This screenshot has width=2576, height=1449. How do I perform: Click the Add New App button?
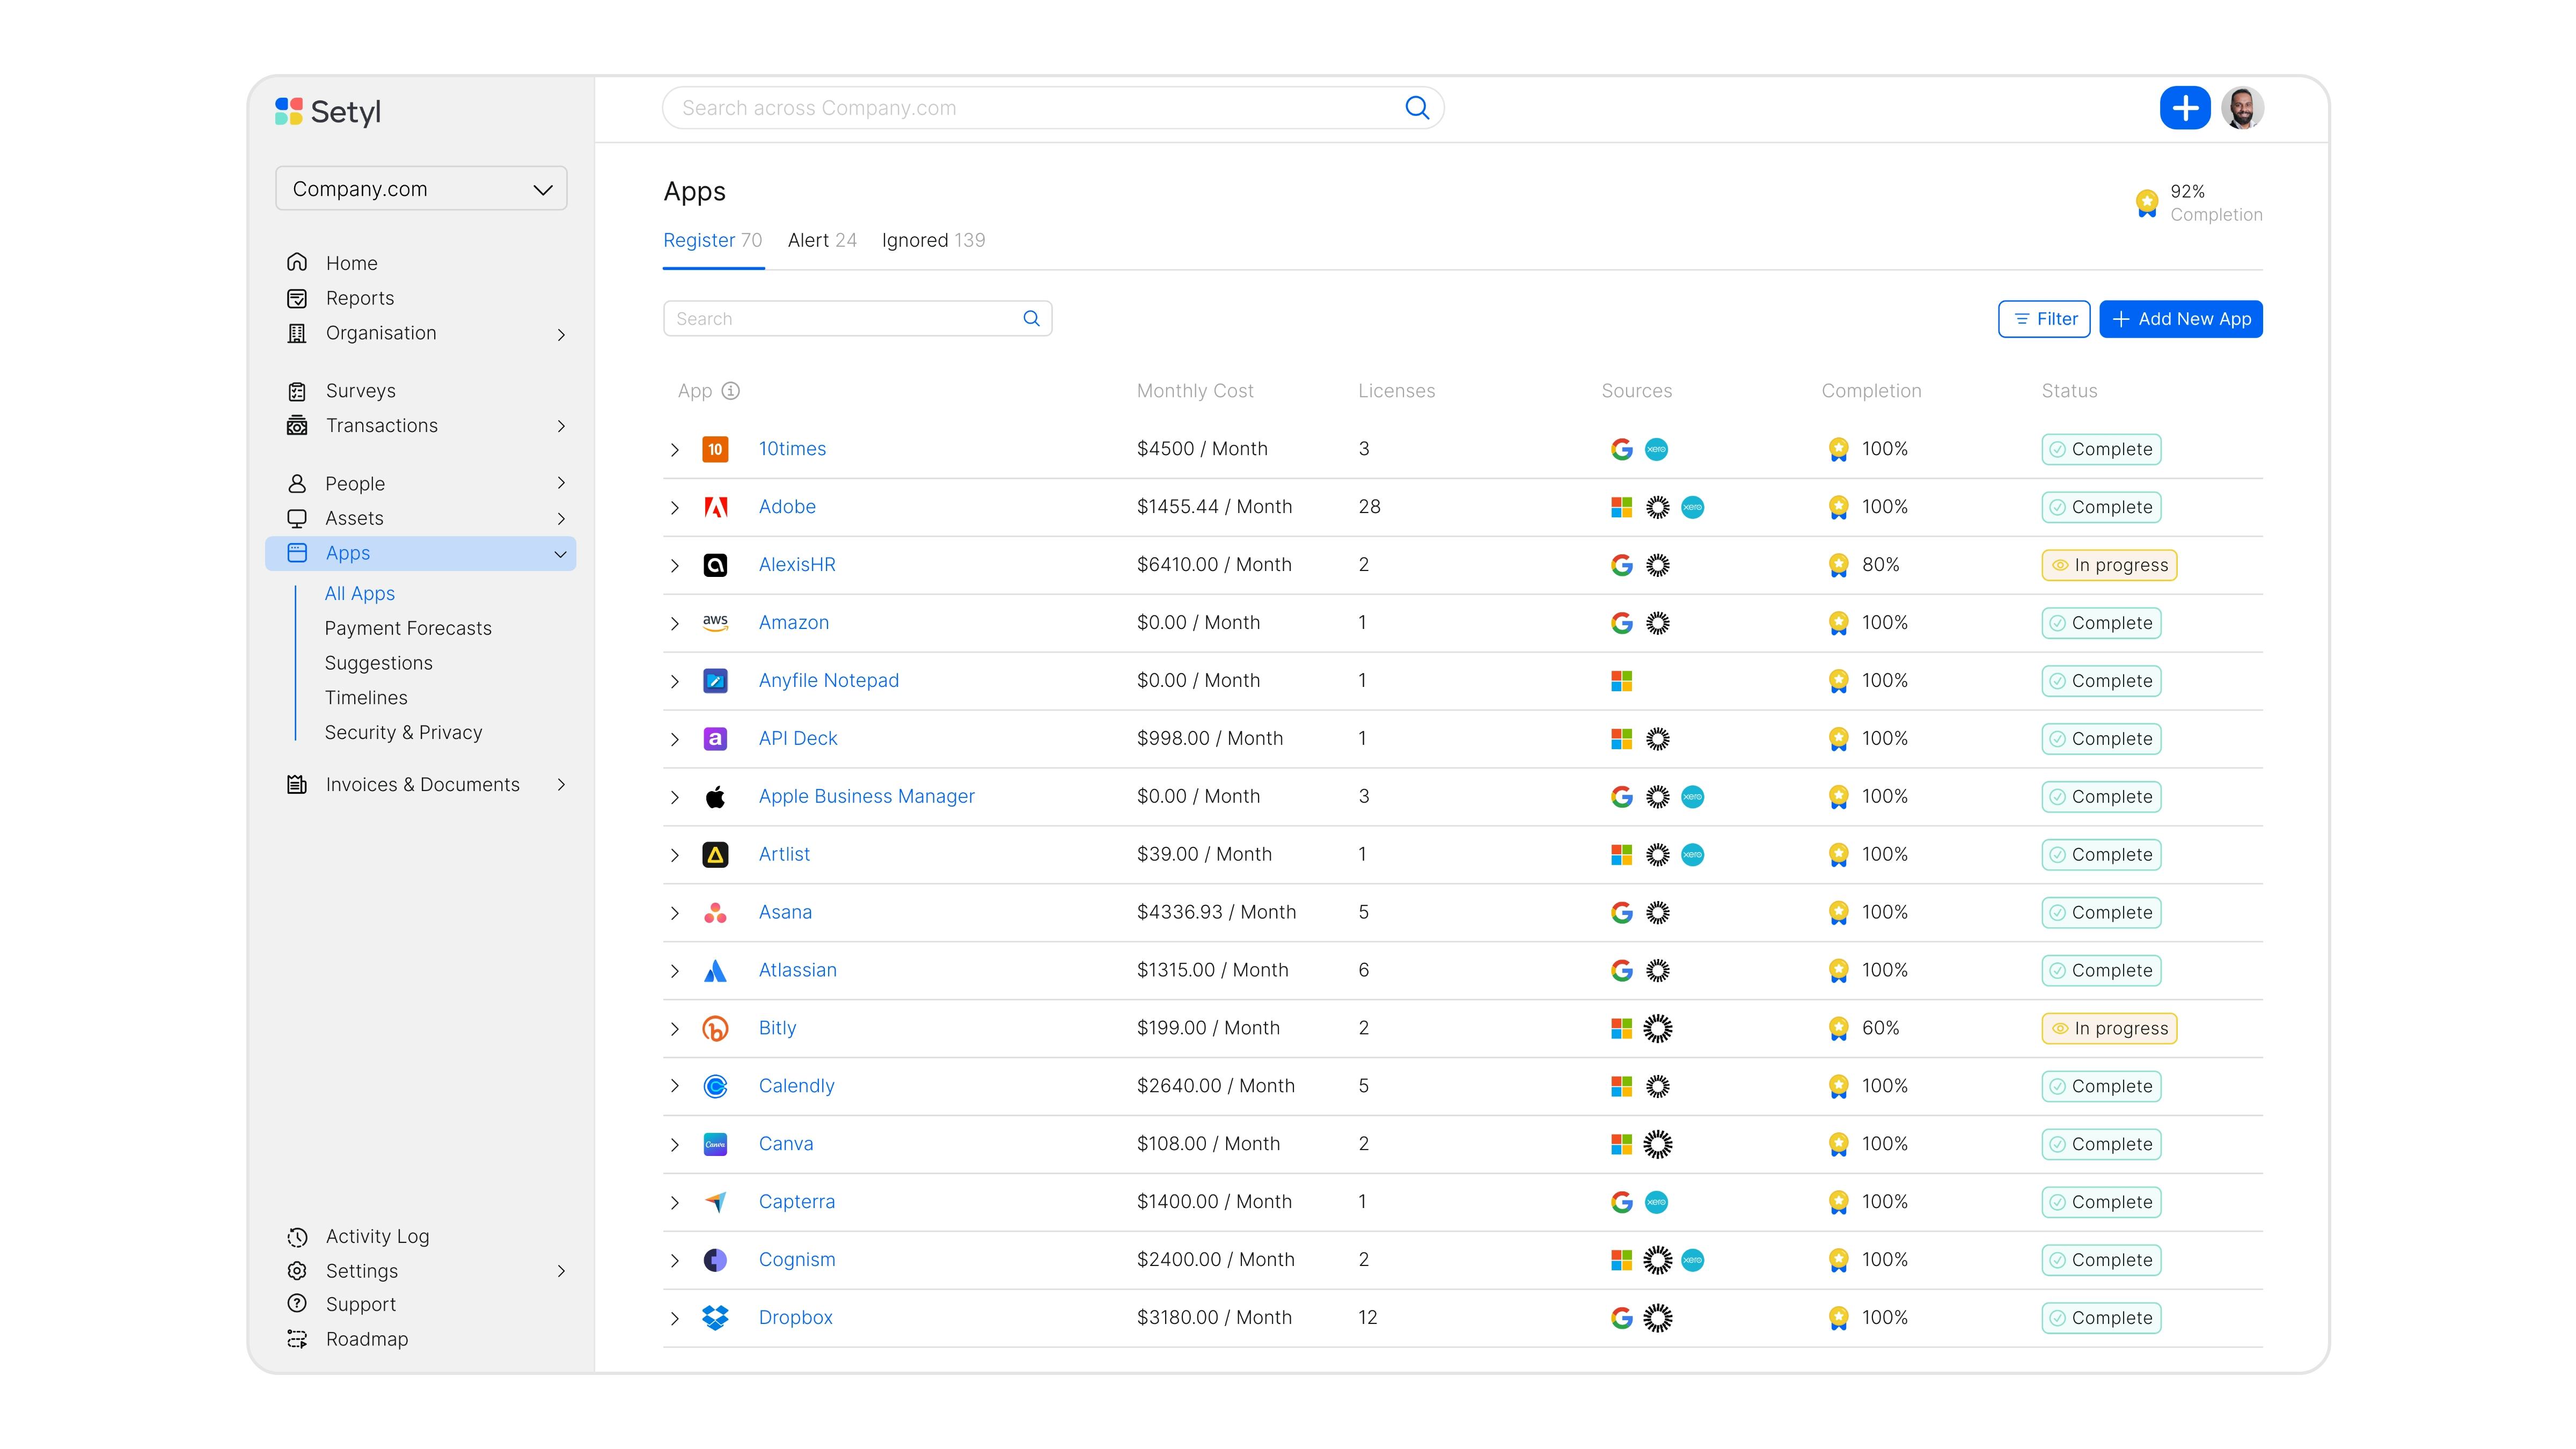(2180, 319)
